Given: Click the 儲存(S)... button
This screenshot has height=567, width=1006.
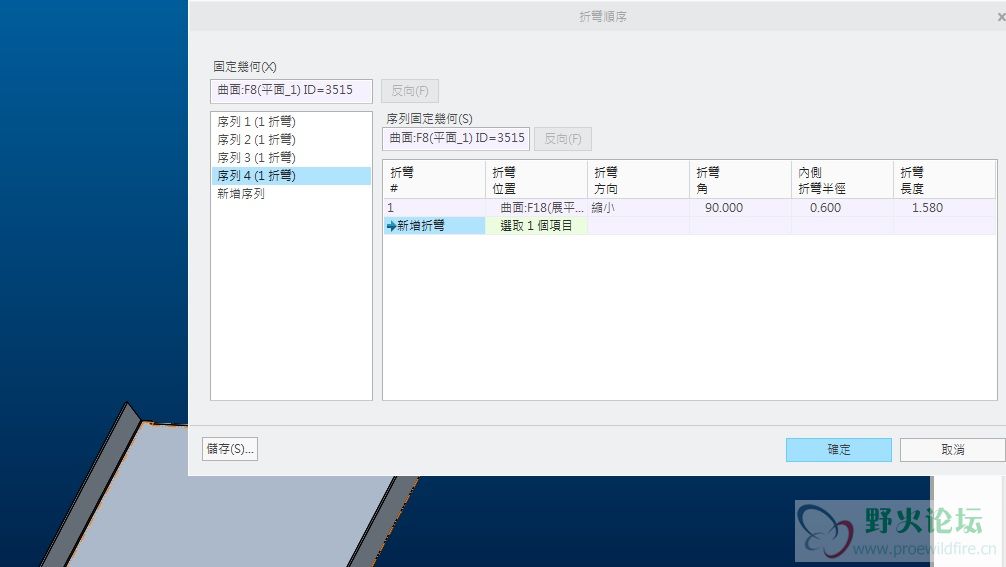Looking at the screenshot, I should click(230, 449).
